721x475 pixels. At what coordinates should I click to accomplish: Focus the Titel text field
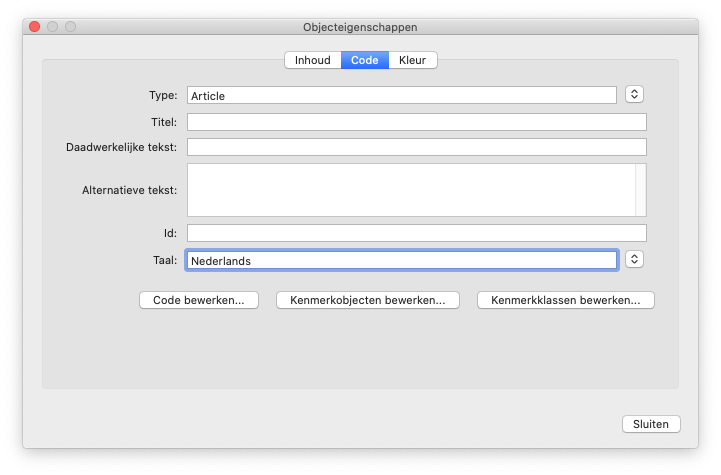(416, 122)
